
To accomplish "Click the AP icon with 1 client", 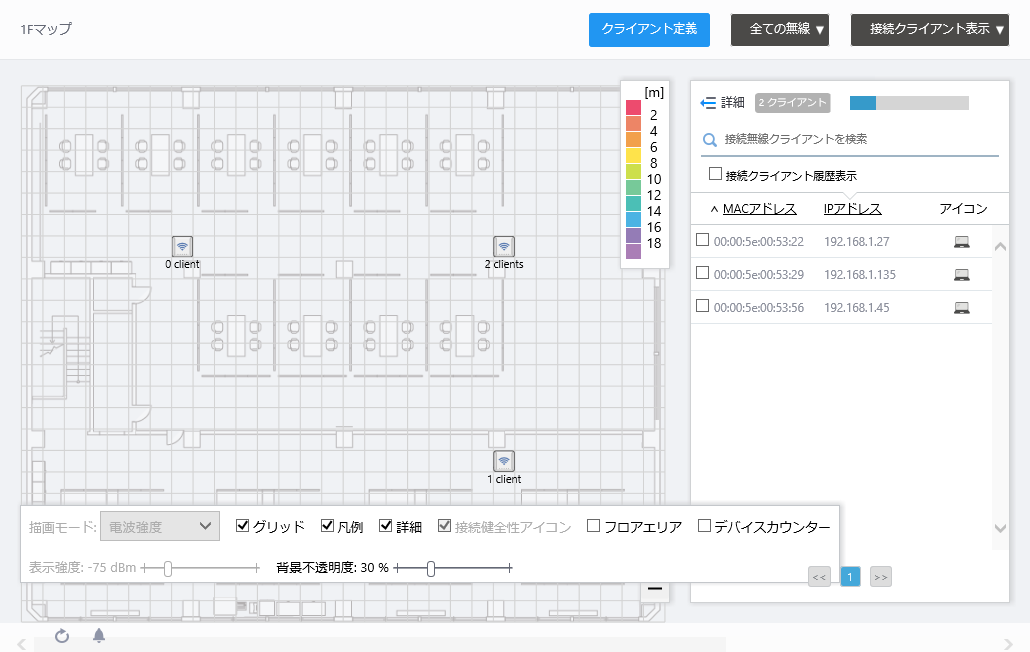I will pyautogui.click(x=504, y=461).
